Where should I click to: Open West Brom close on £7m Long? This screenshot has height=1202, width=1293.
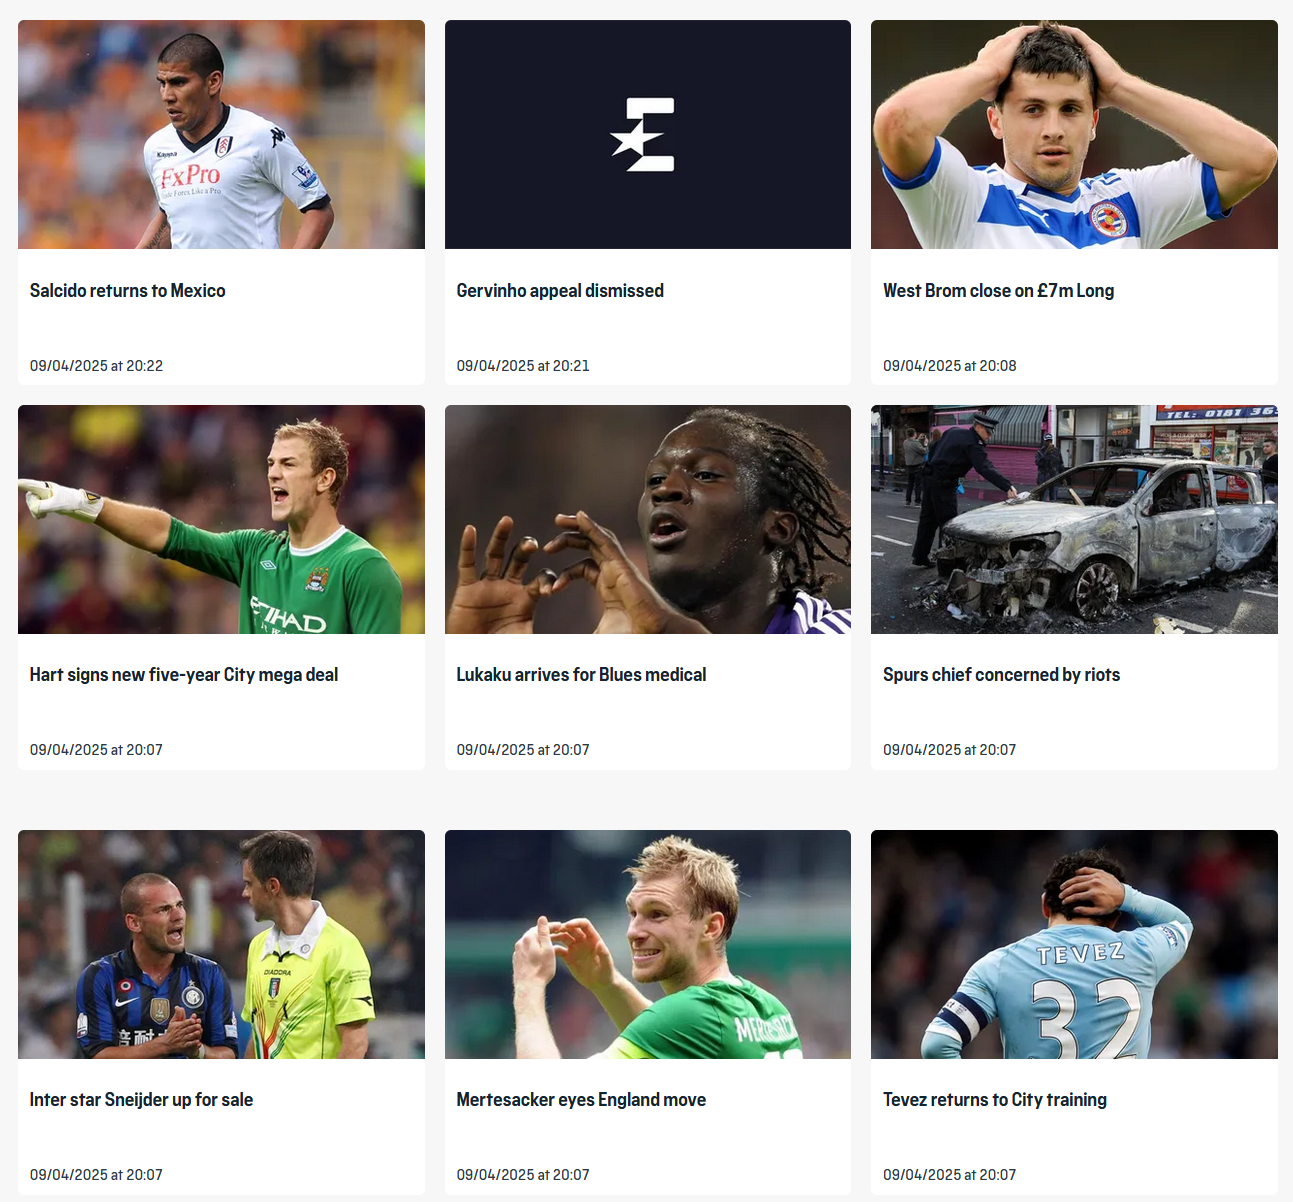point(998,291)
